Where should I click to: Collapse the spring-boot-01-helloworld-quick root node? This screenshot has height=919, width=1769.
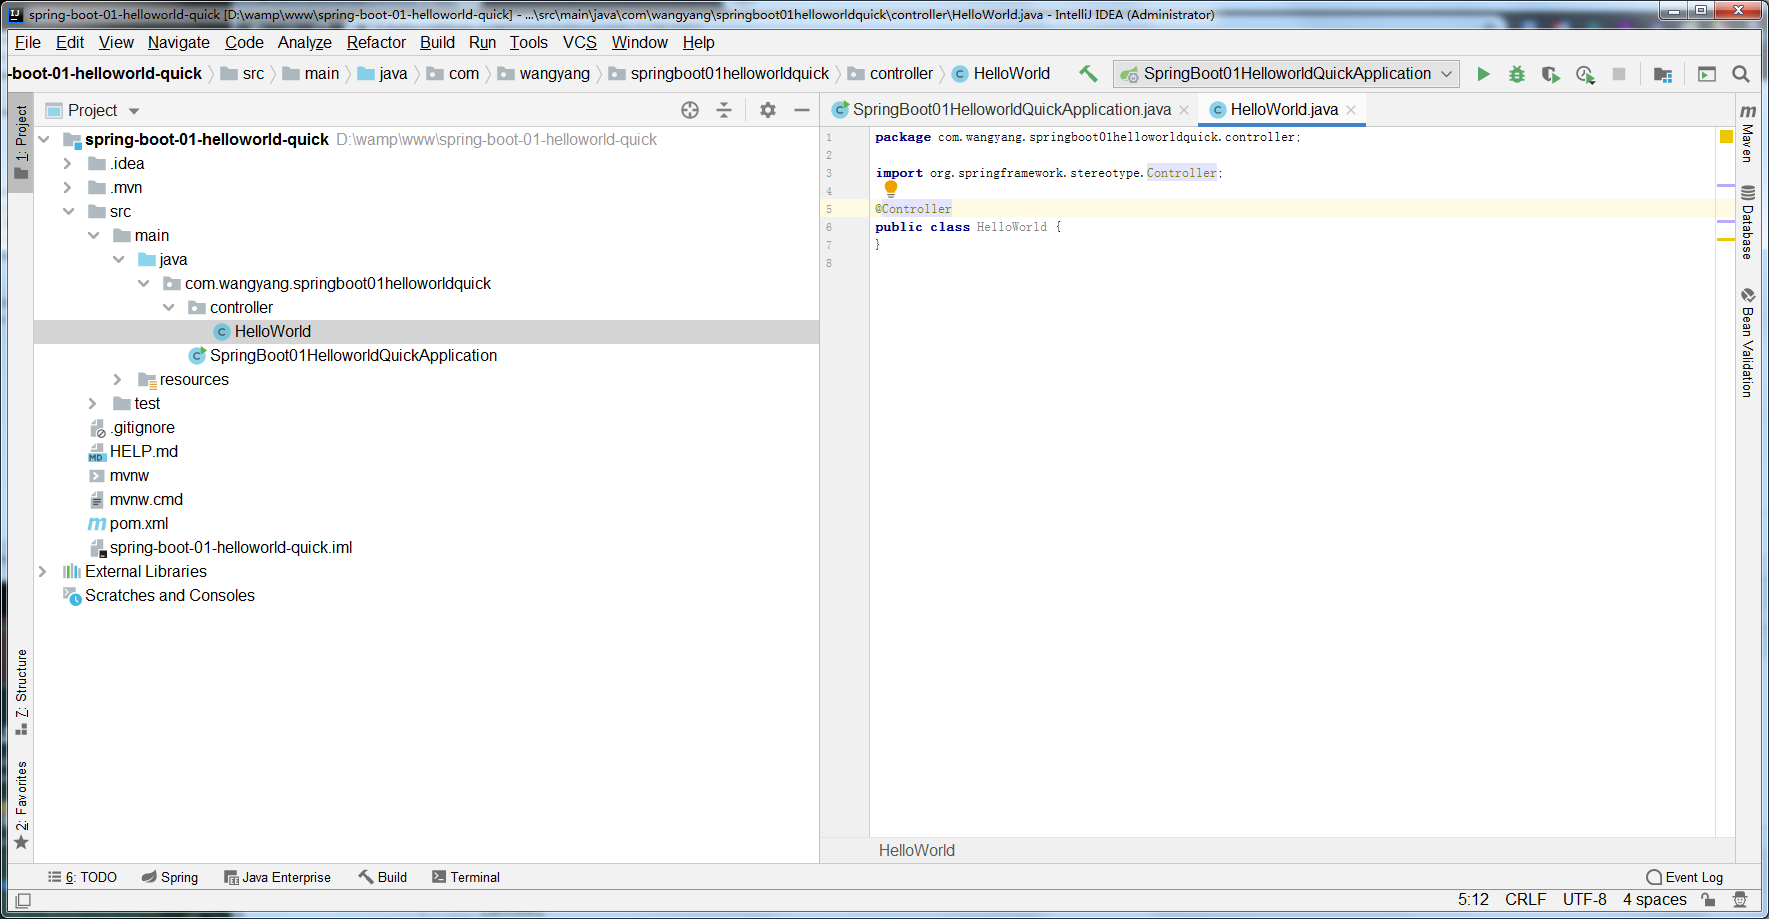[44, 139]
